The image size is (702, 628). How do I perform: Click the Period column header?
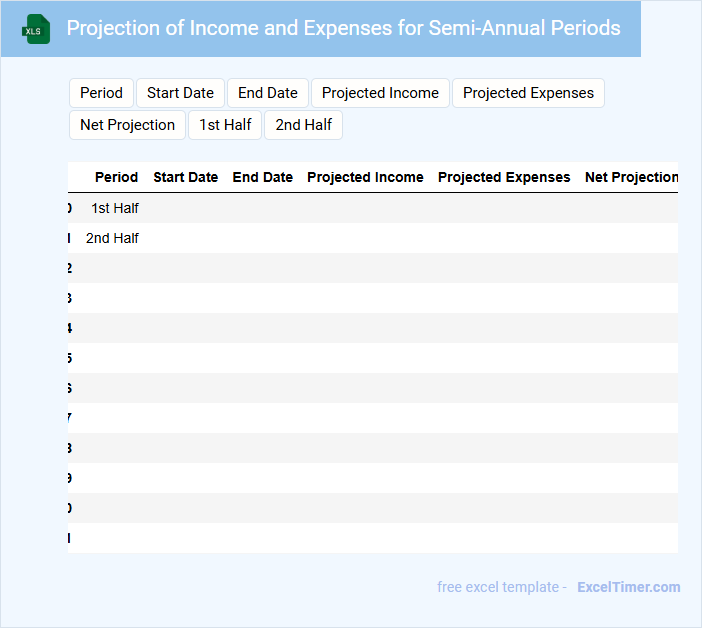116,177
